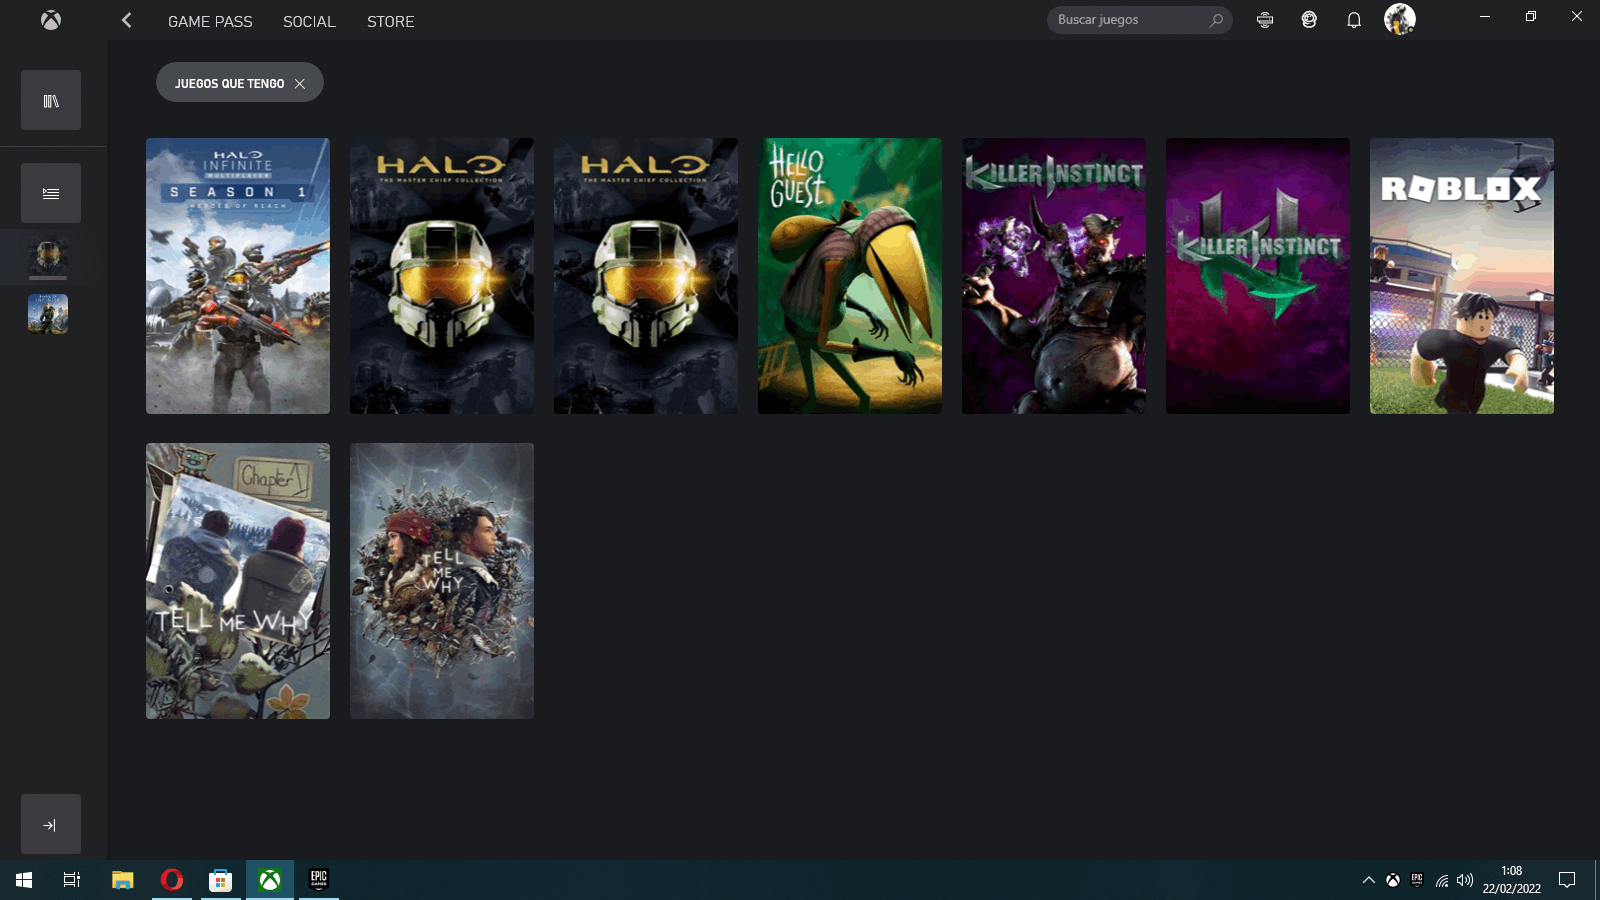Click the JUEGOS QUE TENGO filter chip

240,82
